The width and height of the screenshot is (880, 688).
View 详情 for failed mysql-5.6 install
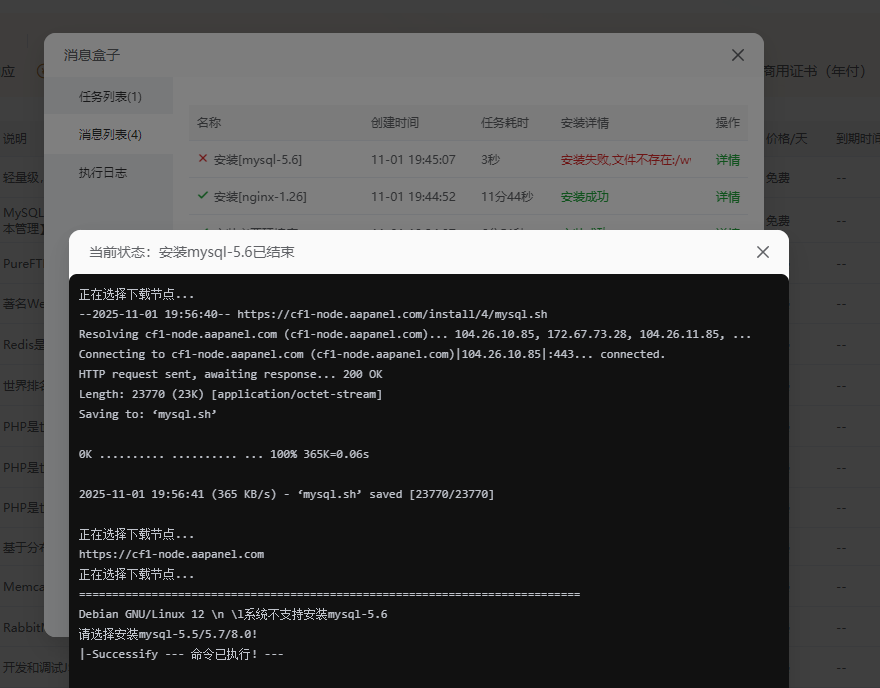point(727,160)
